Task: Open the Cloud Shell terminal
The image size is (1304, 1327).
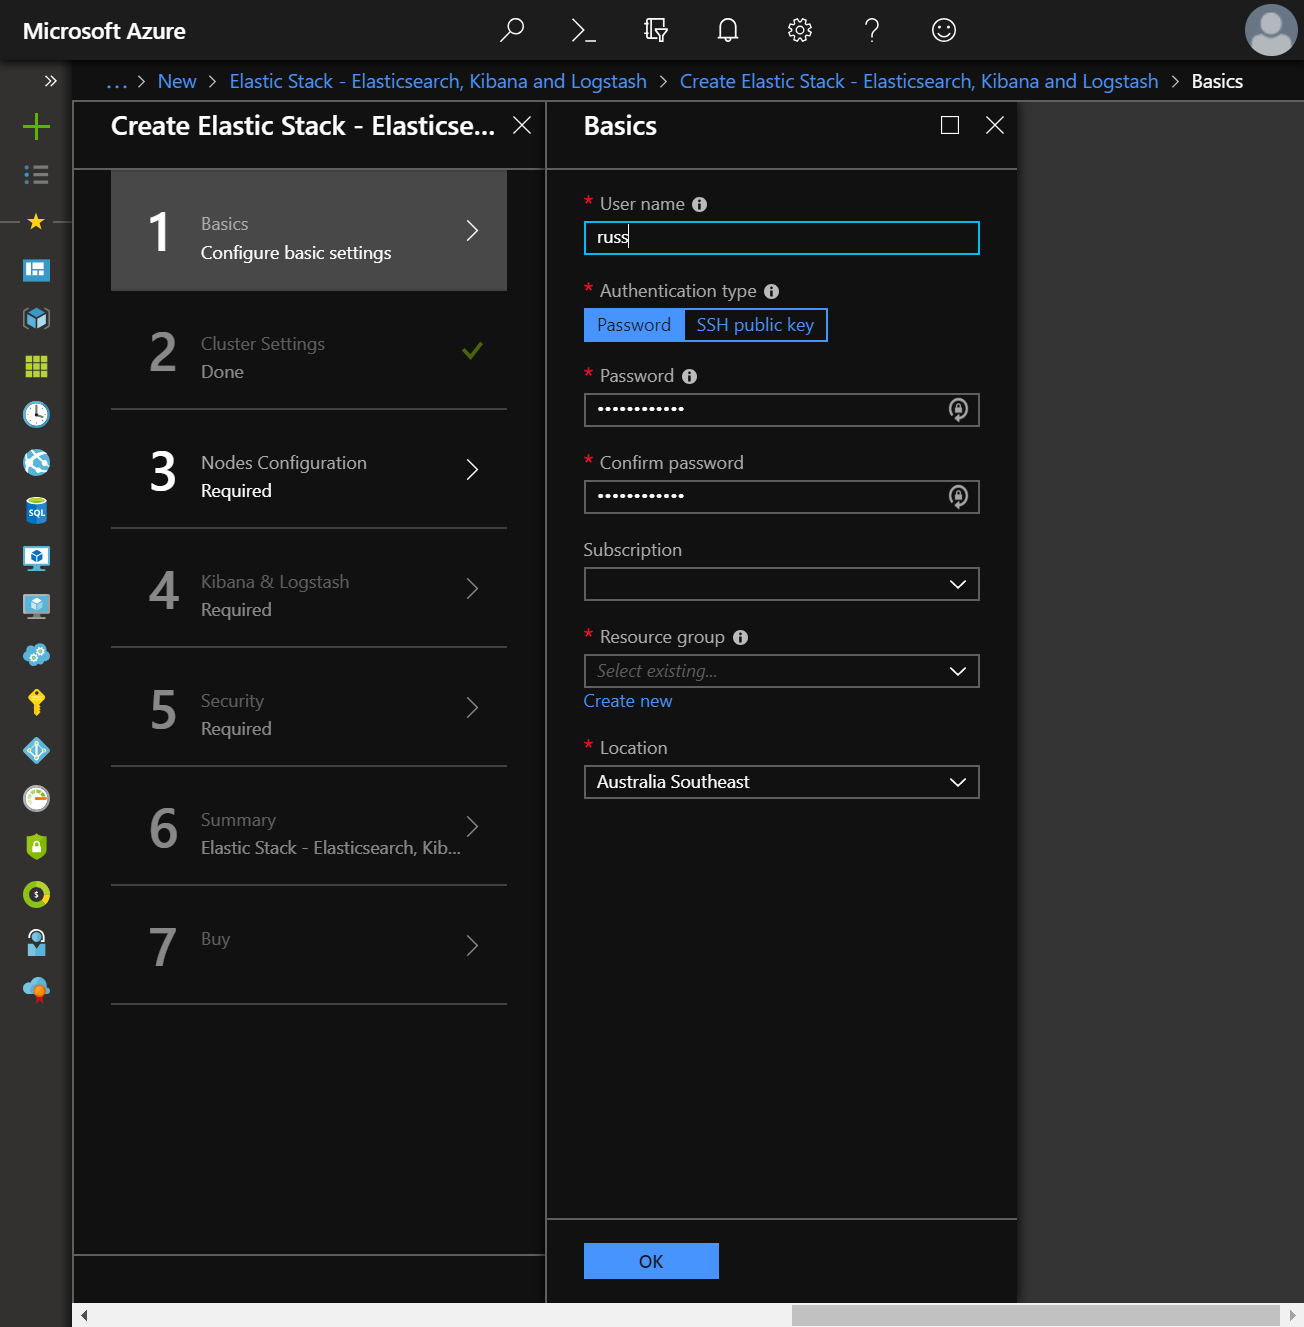Action: [583, 30]
